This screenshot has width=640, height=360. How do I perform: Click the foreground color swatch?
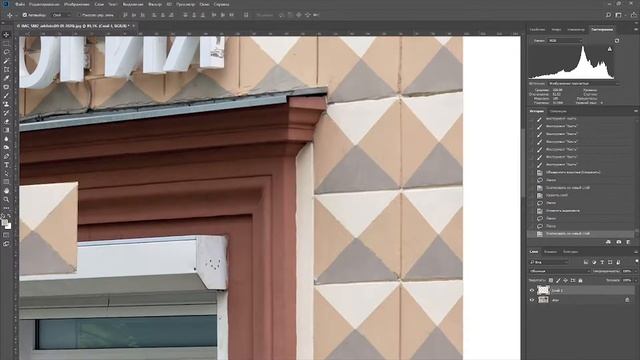(x=4, y=223)
